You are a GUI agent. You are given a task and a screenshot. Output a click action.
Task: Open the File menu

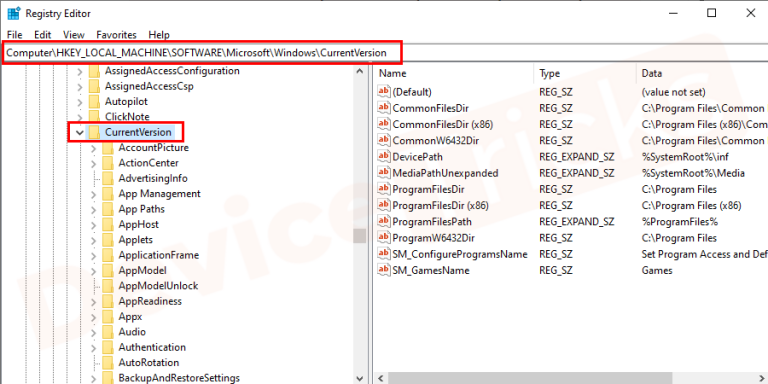coord(15,35)
